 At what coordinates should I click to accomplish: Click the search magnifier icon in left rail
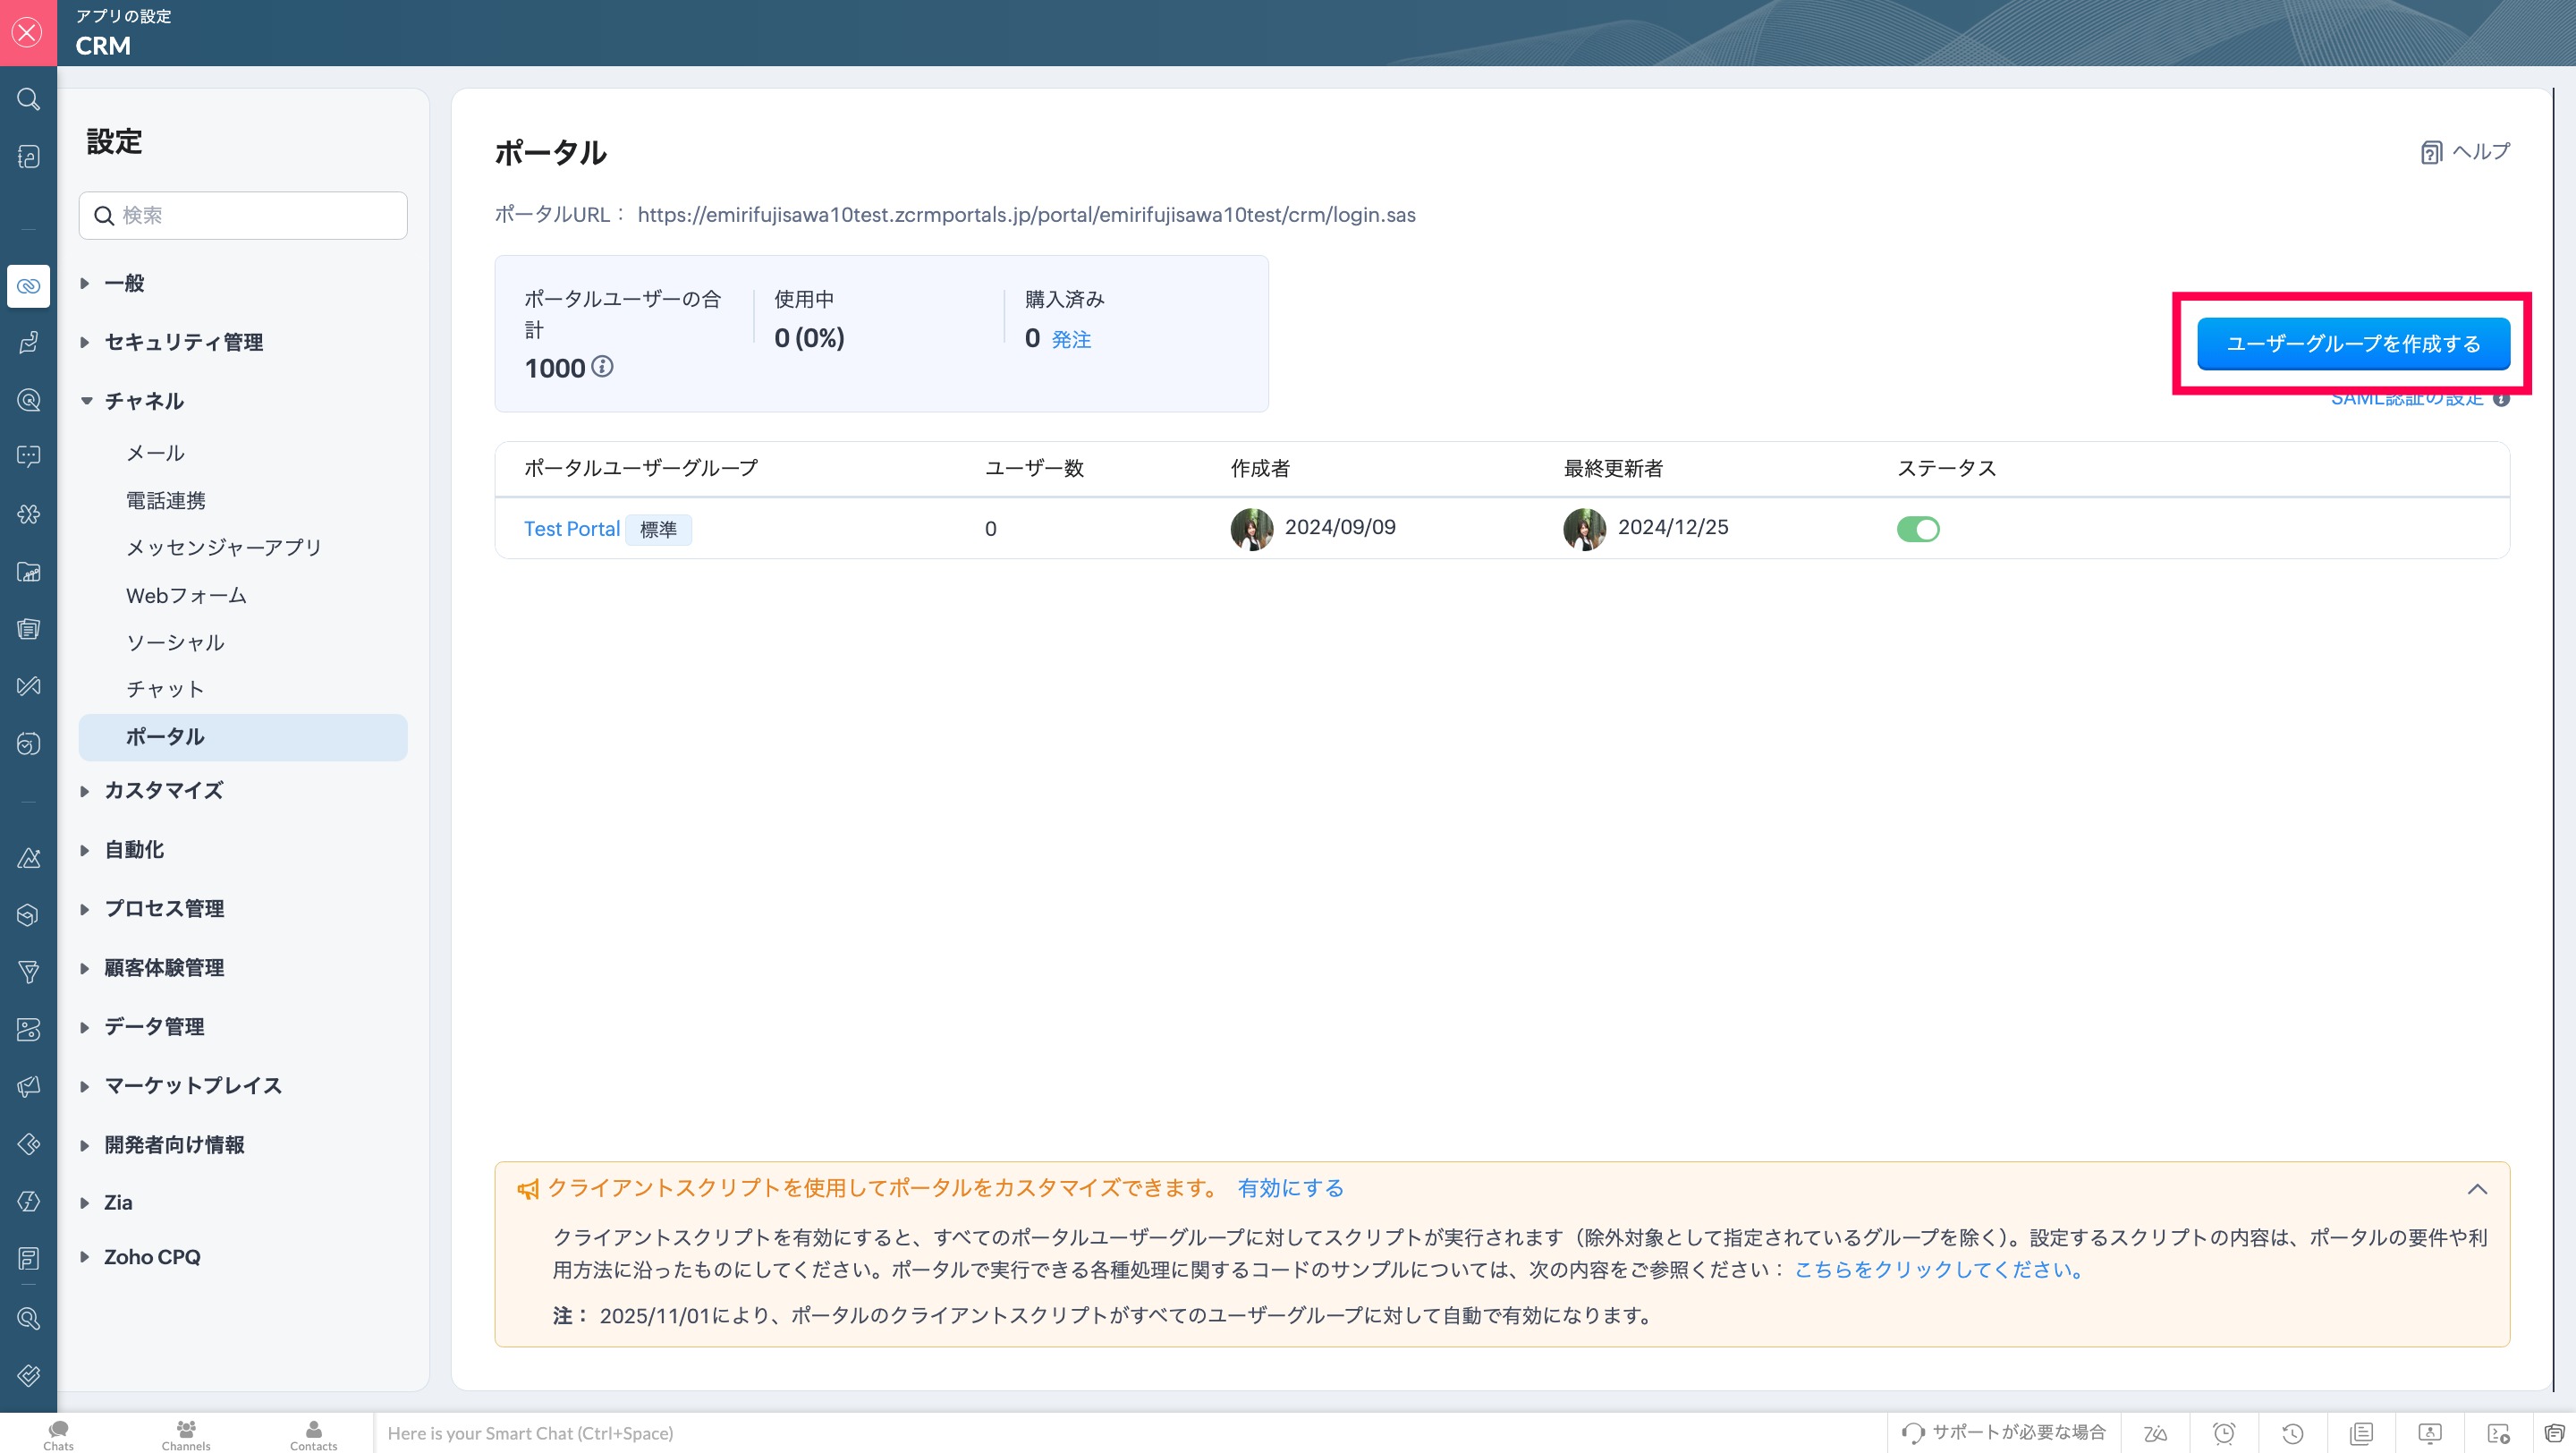pyautogui.click(x=28, y=99)
